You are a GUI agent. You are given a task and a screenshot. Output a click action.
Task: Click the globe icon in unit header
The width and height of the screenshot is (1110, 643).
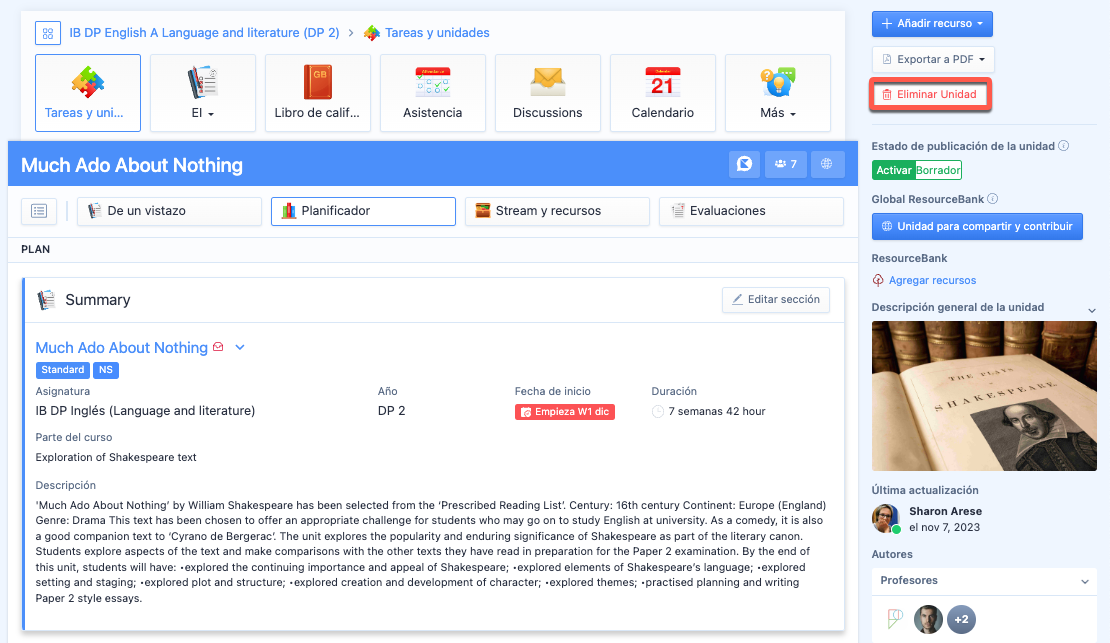(x=827, y=164)
